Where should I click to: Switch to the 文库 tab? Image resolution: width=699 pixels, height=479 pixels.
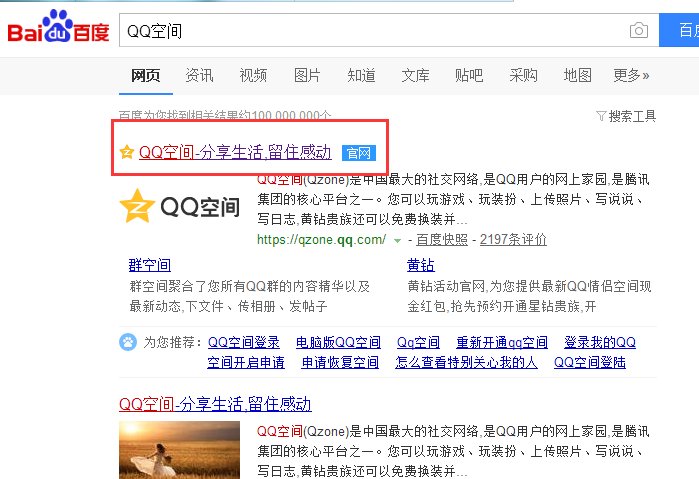pyautogui.click(x=415, y=75)
